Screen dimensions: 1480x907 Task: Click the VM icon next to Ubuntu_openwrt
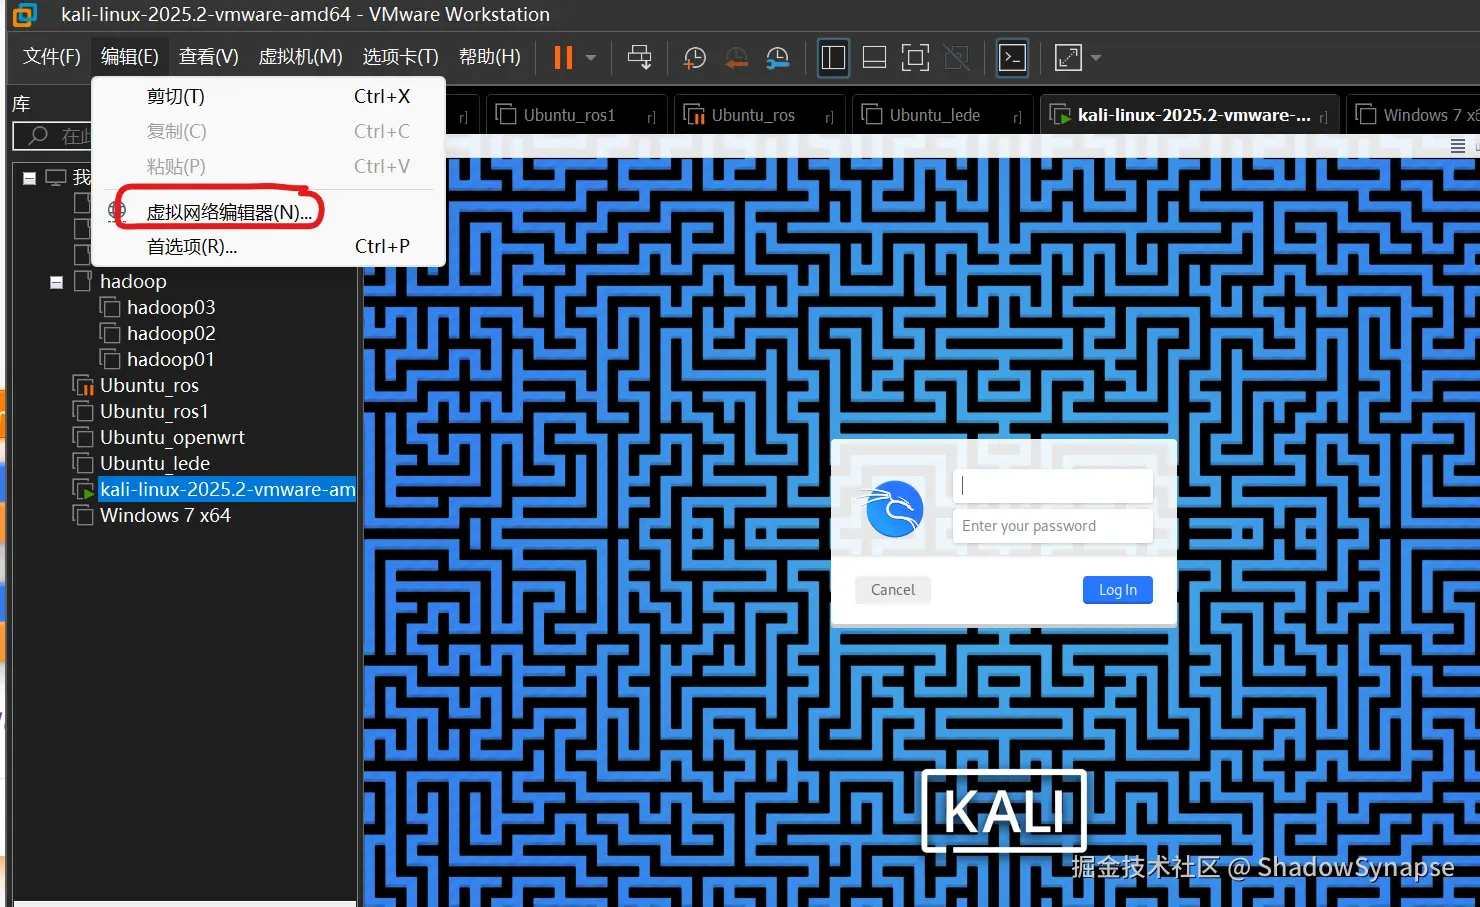83,437
